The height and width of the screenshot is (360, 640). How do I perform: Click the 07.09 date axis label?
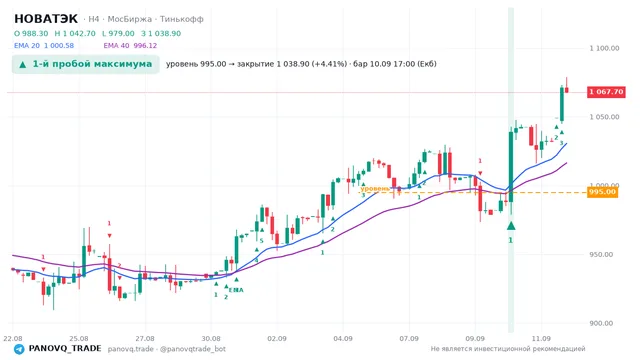(409, 338)
